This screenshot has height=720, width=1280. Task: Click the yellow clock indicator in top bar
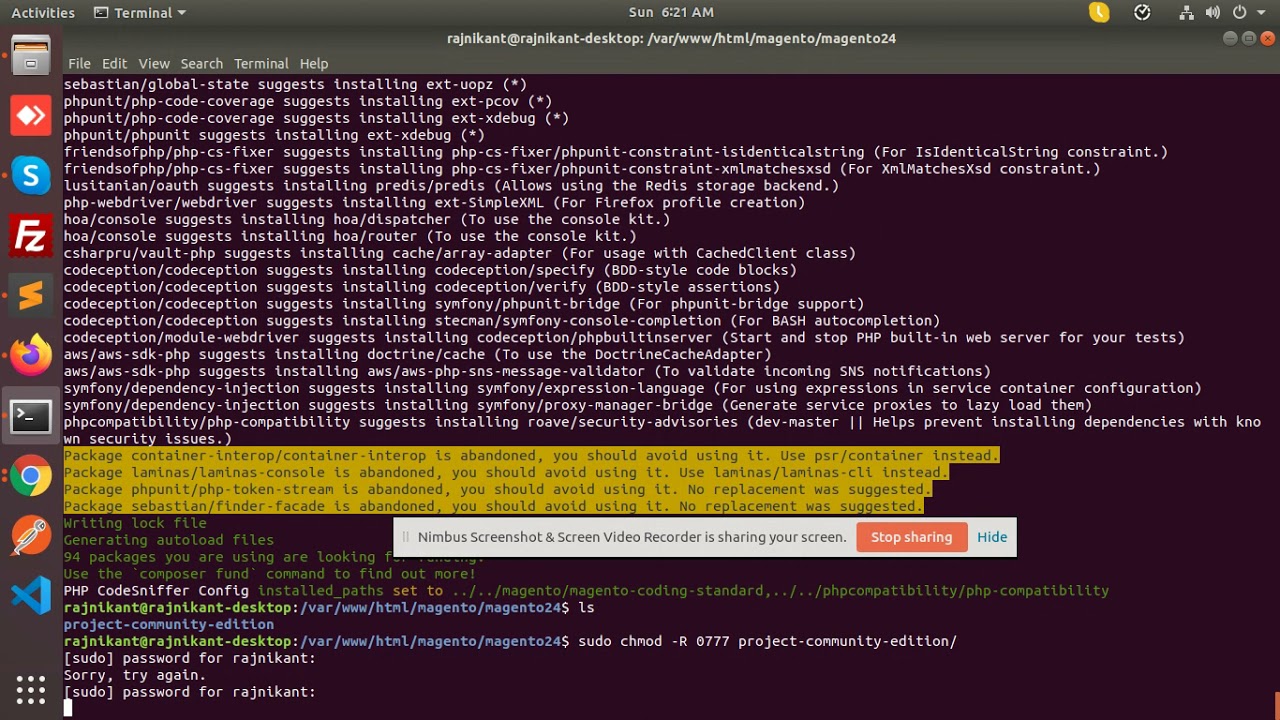(x=1099, y=13)
